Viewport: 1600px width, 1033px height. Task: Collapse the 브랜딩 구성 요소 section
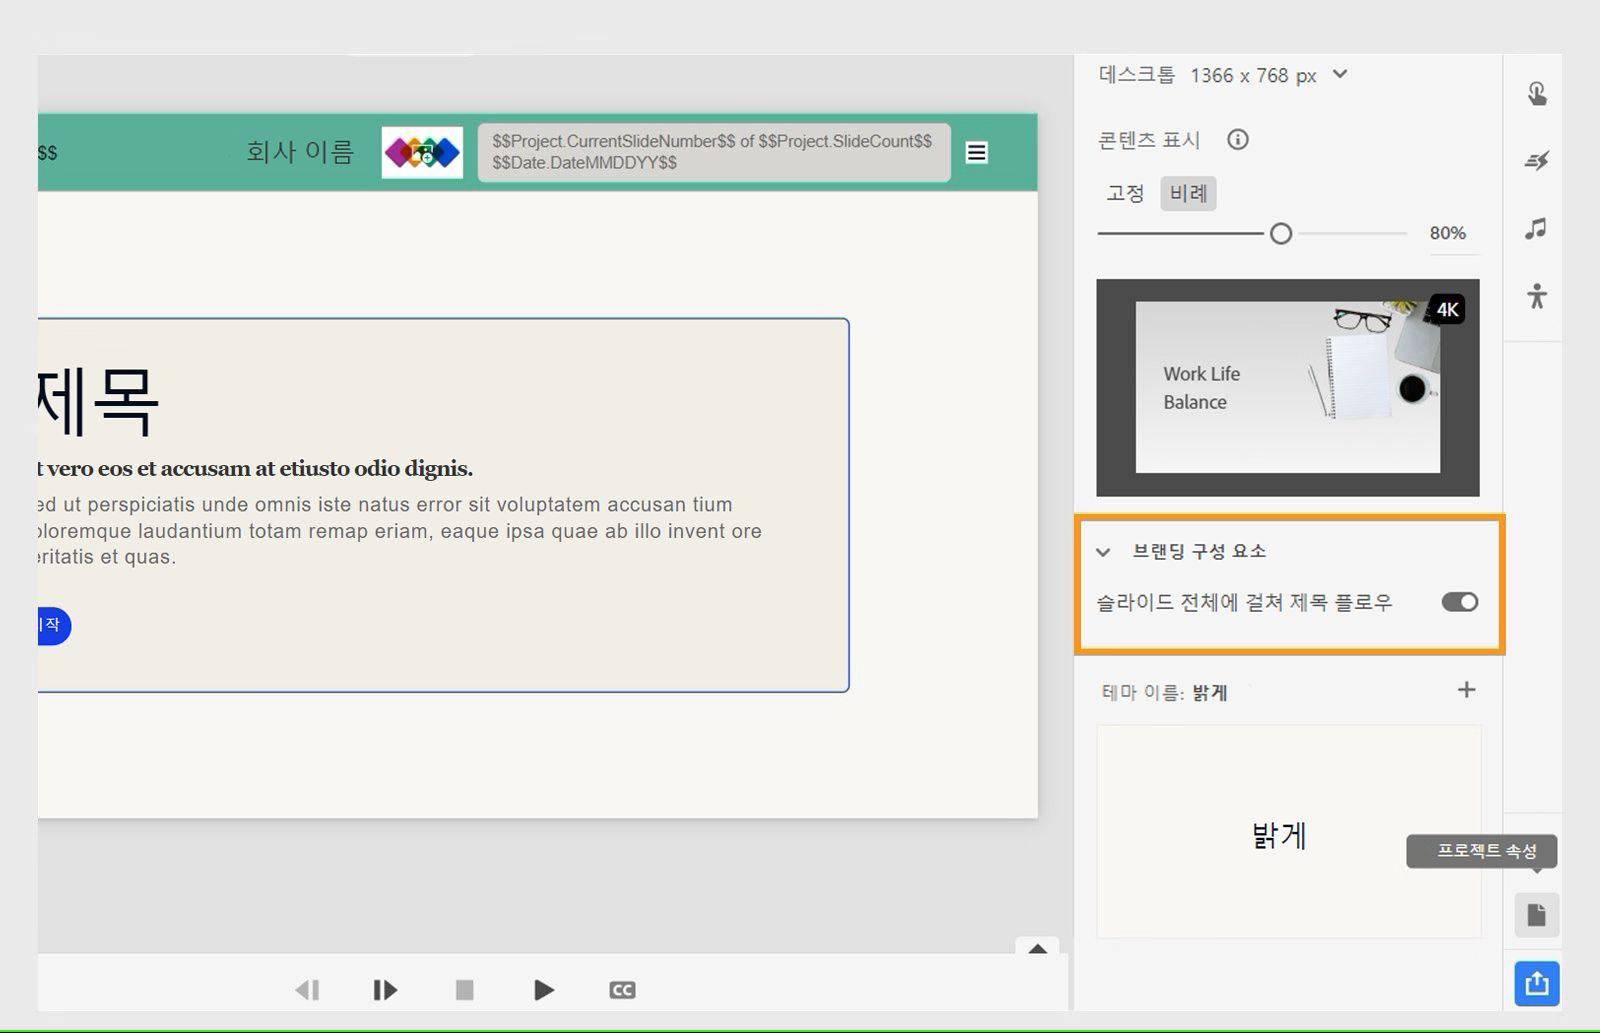tap(1103, 552)
